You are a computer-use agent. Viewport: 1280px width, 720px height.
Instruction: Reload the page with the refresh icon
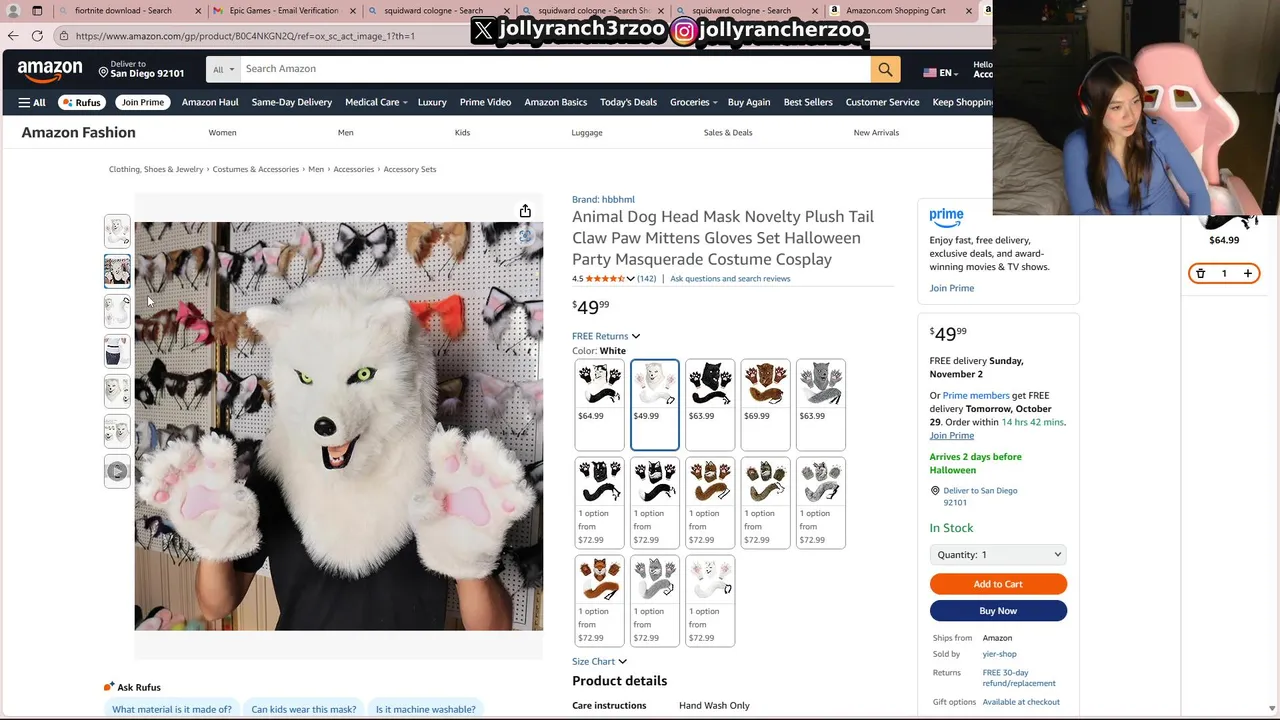37,36
